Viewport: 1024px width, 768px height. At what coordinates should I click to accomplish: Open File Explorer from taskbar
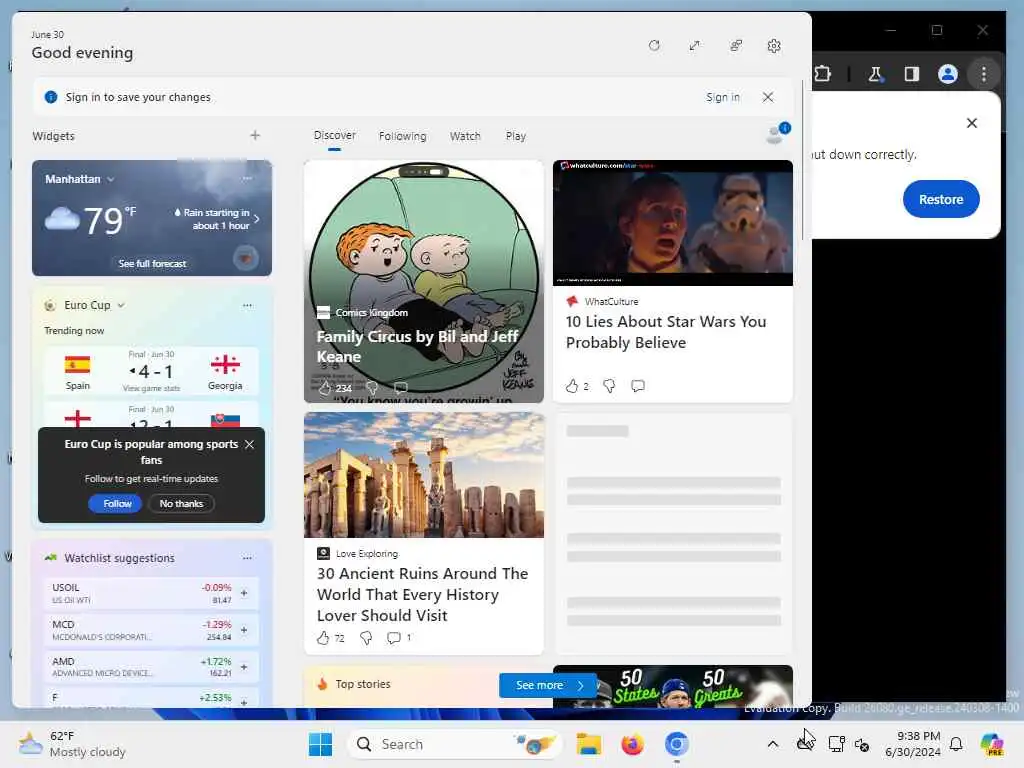(588, 744)
